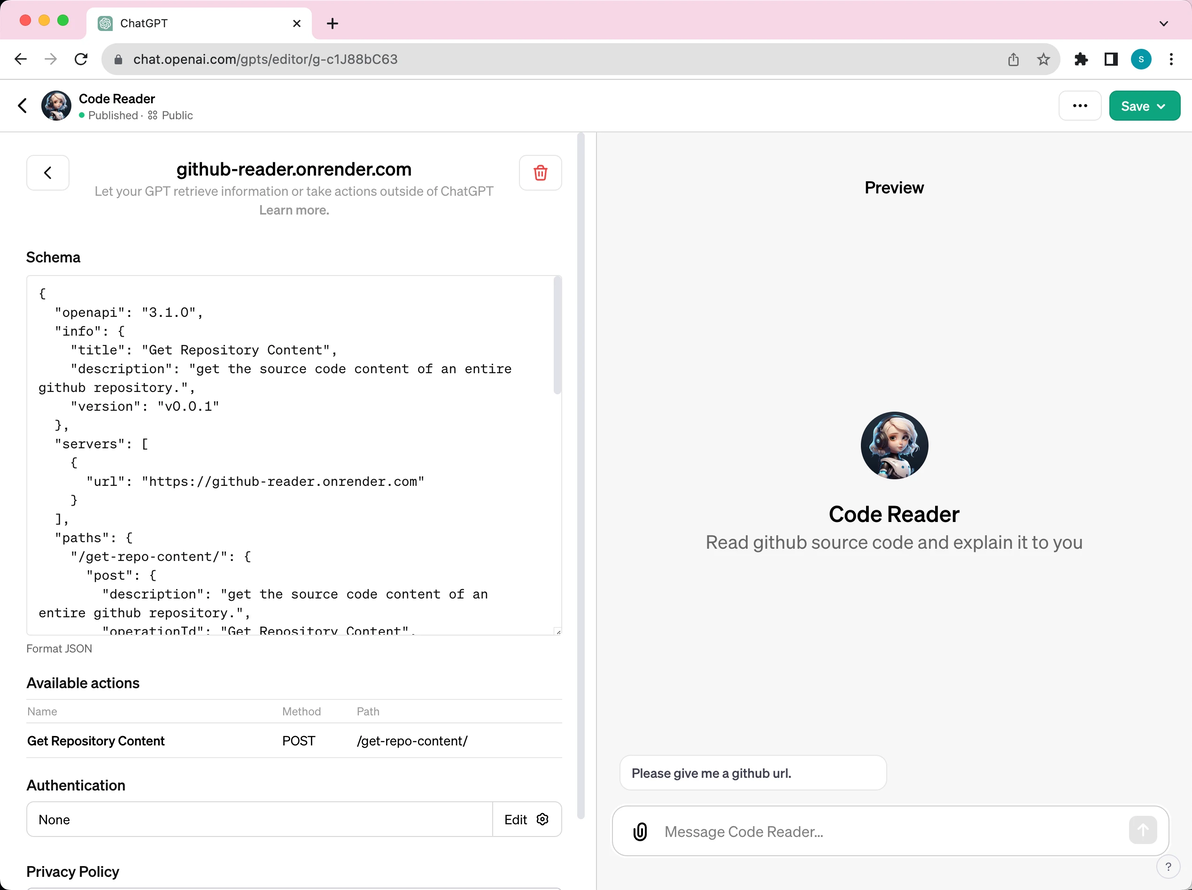Click the Message Code Reader input field
The height and width of the screenshot is (890, 1192).
(889, 831)
